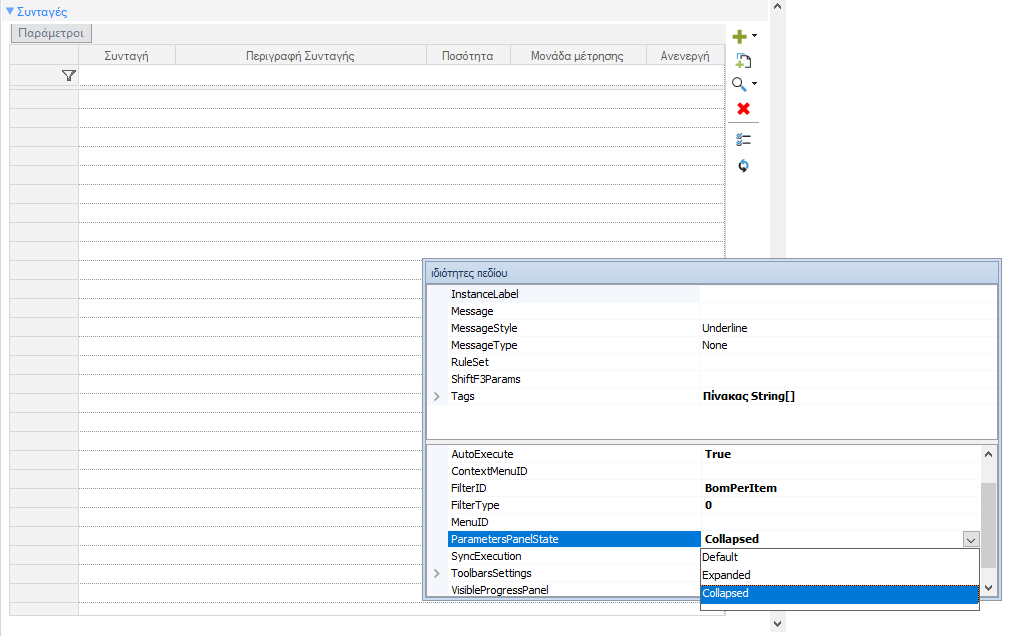1016x636 pixels.
Task: Choose Expanded from the dropdown list
Action: [x=840, y=575]
